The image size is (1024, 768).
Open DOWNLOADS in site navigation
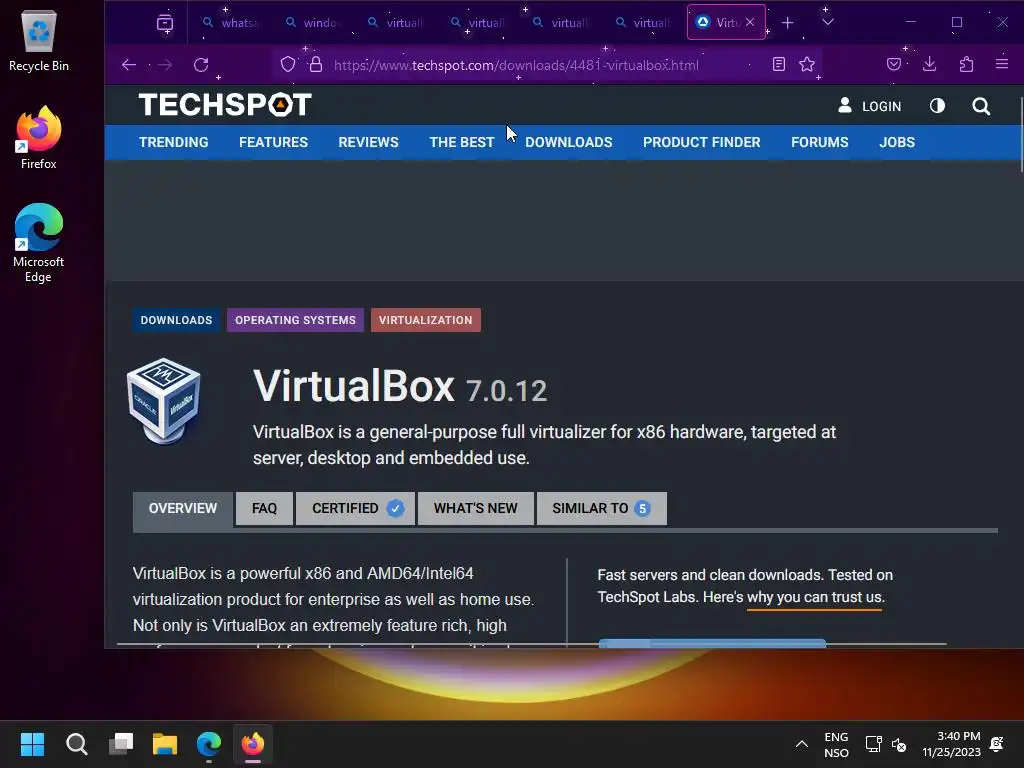pyautogui.click(x=569, y=142)
